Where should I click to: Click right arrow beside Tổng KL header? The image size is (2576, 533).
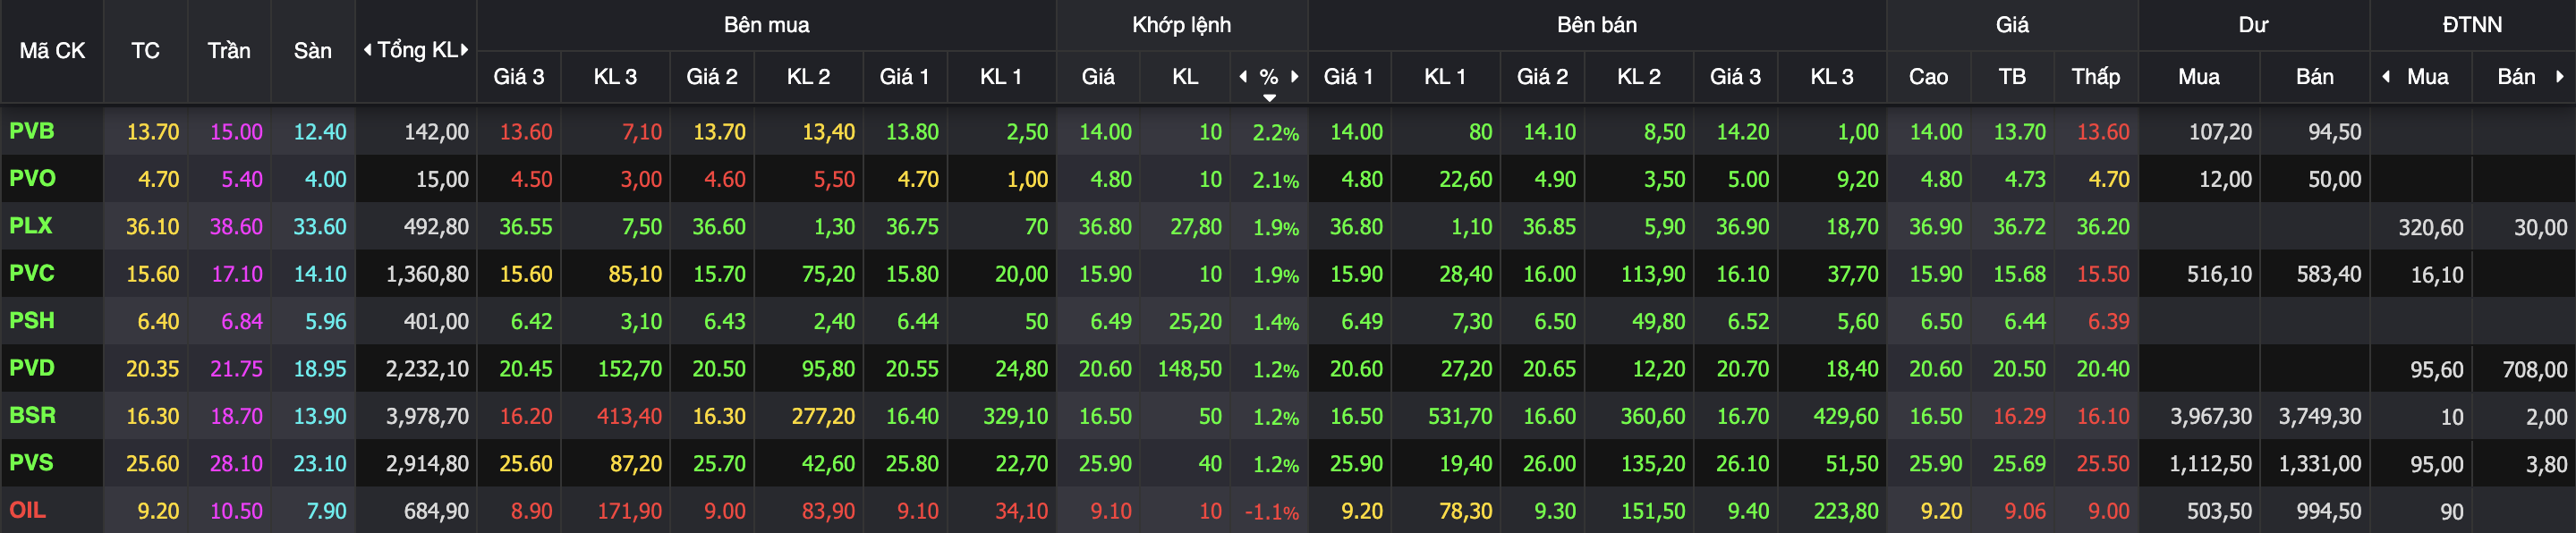(x=464, y=50)
